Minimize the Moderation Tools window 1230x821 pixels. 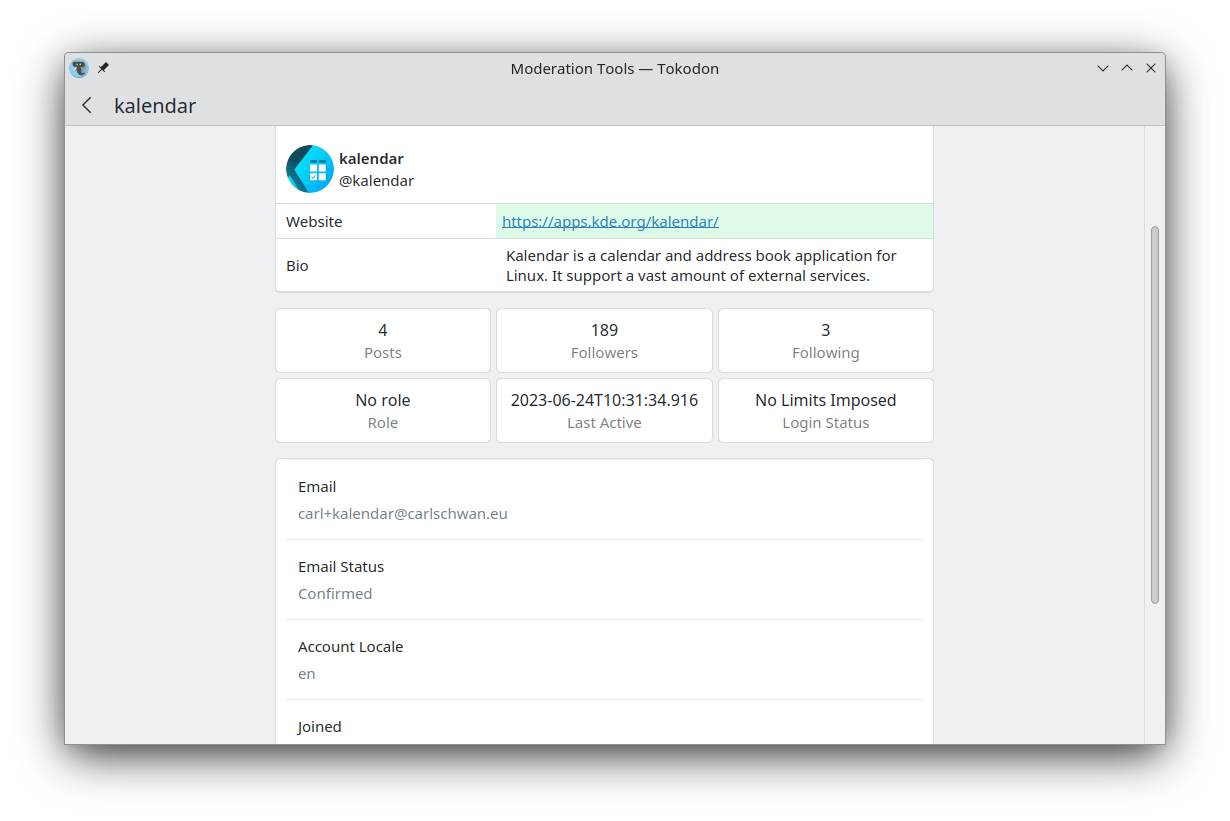(x=1103, y=68)
